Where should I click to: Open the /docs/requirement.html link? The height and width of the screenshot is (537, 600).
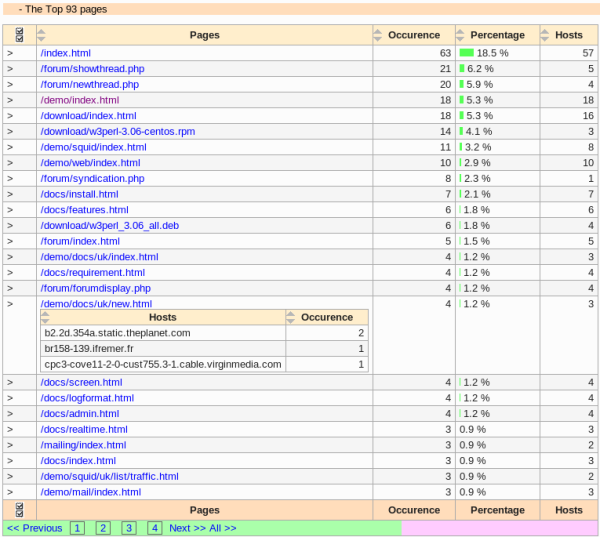(x=93, y=273)
